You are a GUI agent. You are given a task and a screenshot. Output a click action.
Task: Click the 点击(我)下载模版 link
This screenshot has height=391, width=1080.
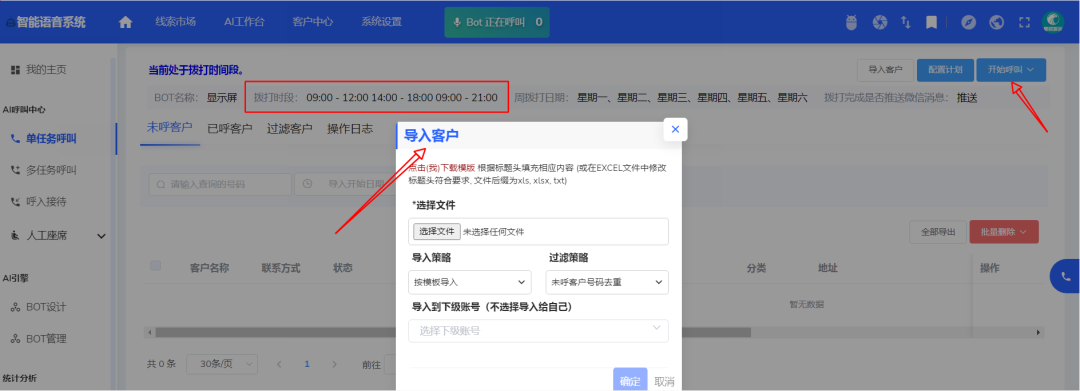tap(441, 168)
